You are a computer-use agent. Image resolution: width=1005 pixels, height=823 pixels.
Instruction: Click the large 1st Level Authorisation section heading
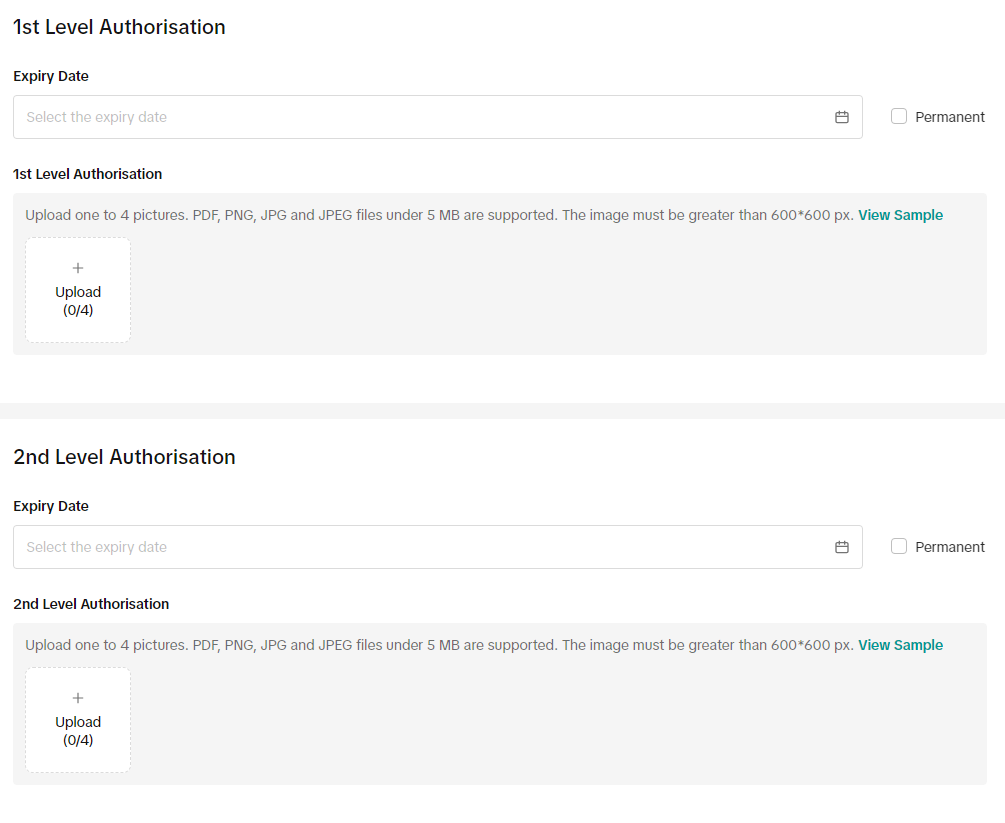pos(119,27)
